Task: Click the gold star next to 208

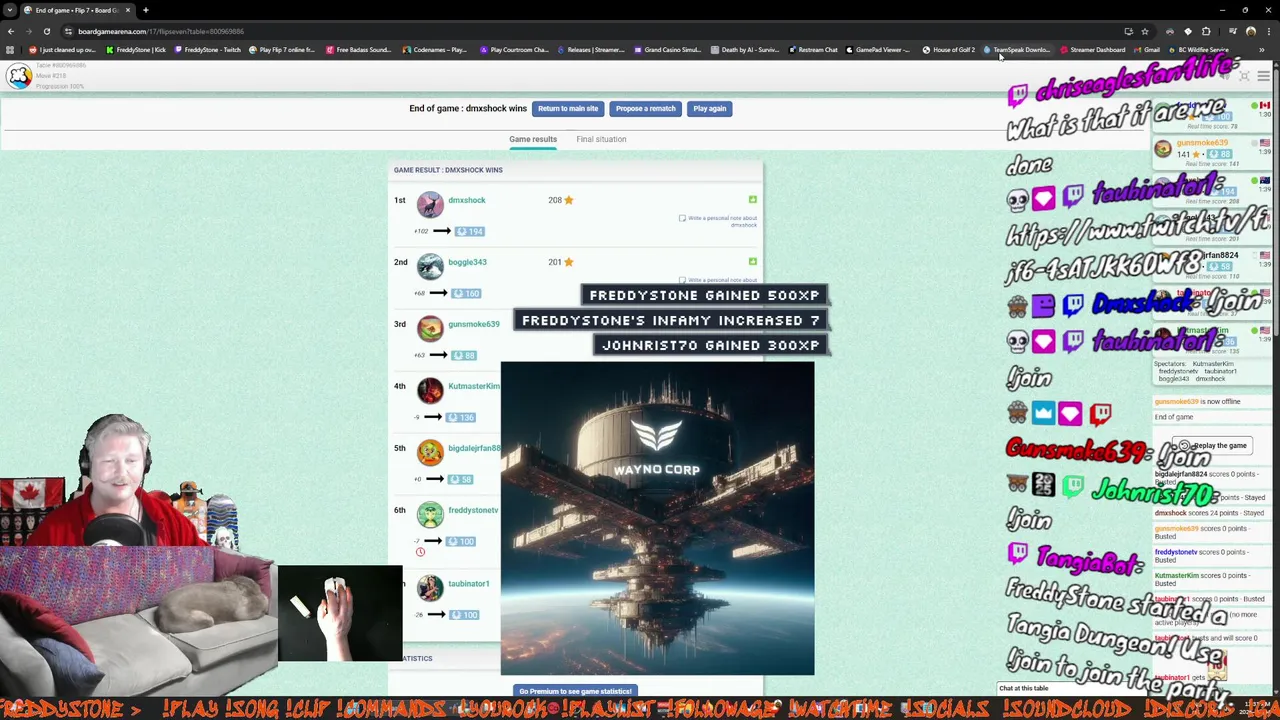Action: click(x=569, y=200)
